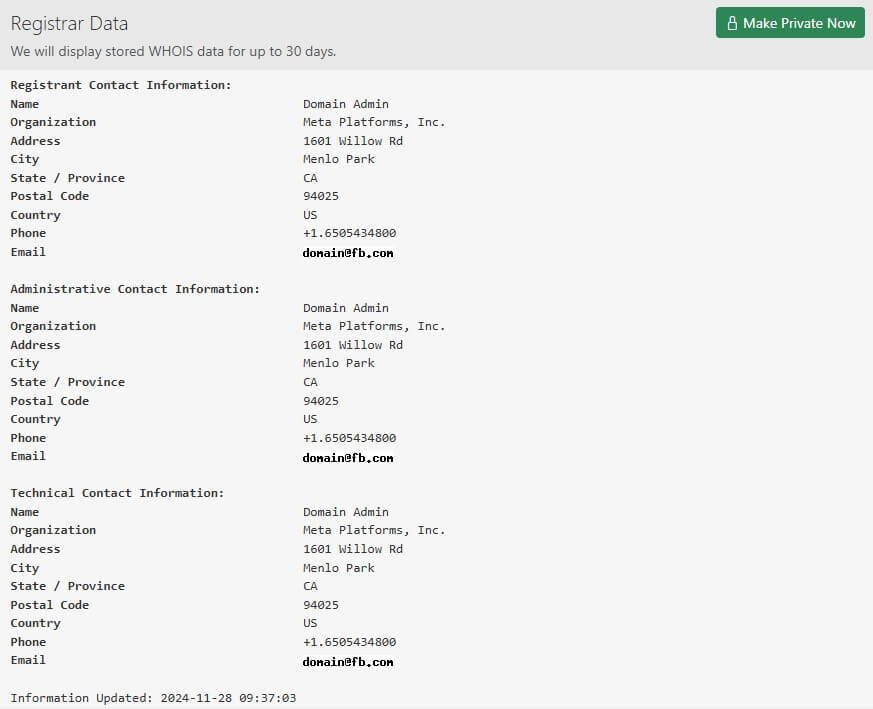Click the Registrar Data page title

click(x=68, y=23)
